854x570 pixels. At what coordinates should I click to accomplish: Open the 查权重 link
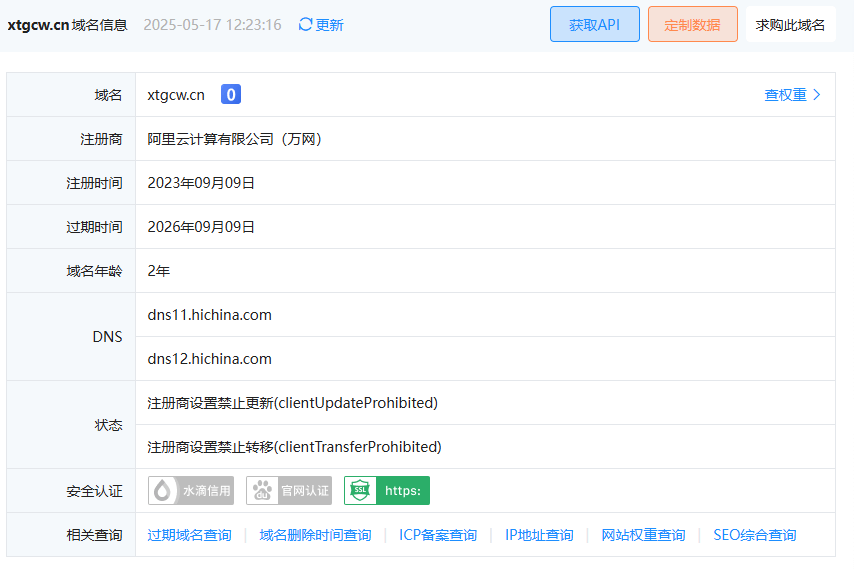[785, 95]
